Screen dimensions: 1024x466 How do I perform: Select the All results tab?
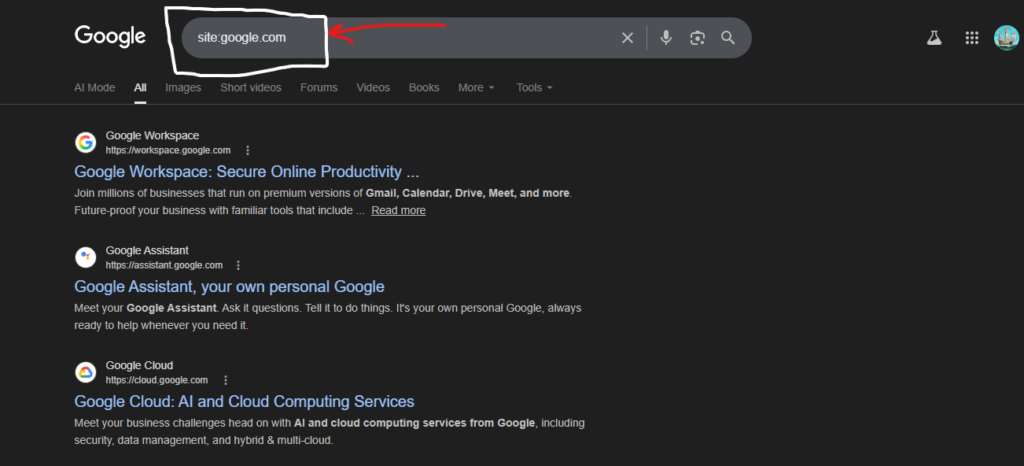coord(140,87)
